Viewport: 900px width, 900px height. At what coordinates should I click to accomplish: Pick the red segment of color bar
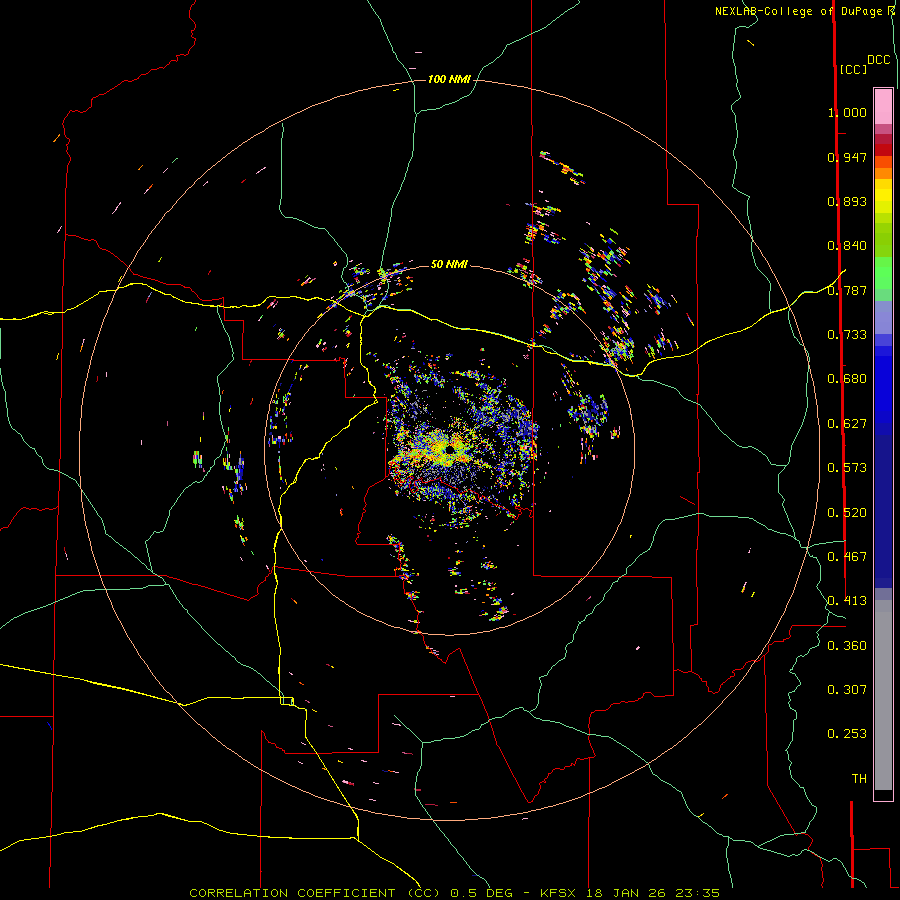883,150
